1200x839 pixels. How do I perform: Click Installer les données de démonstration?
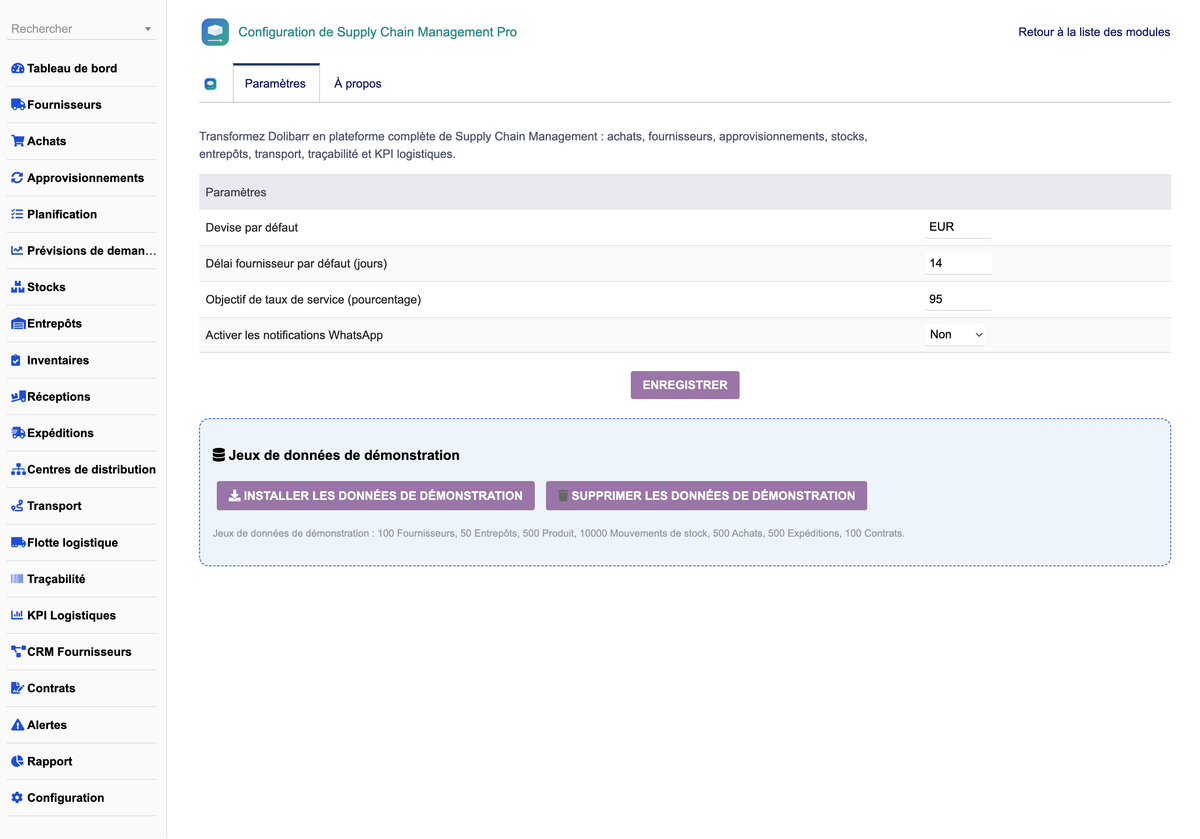click(x=376, y=496)
